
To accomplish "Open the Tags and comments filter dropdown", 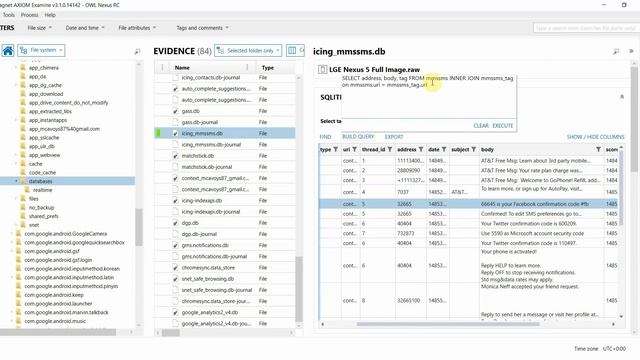I will click(202, 28).
